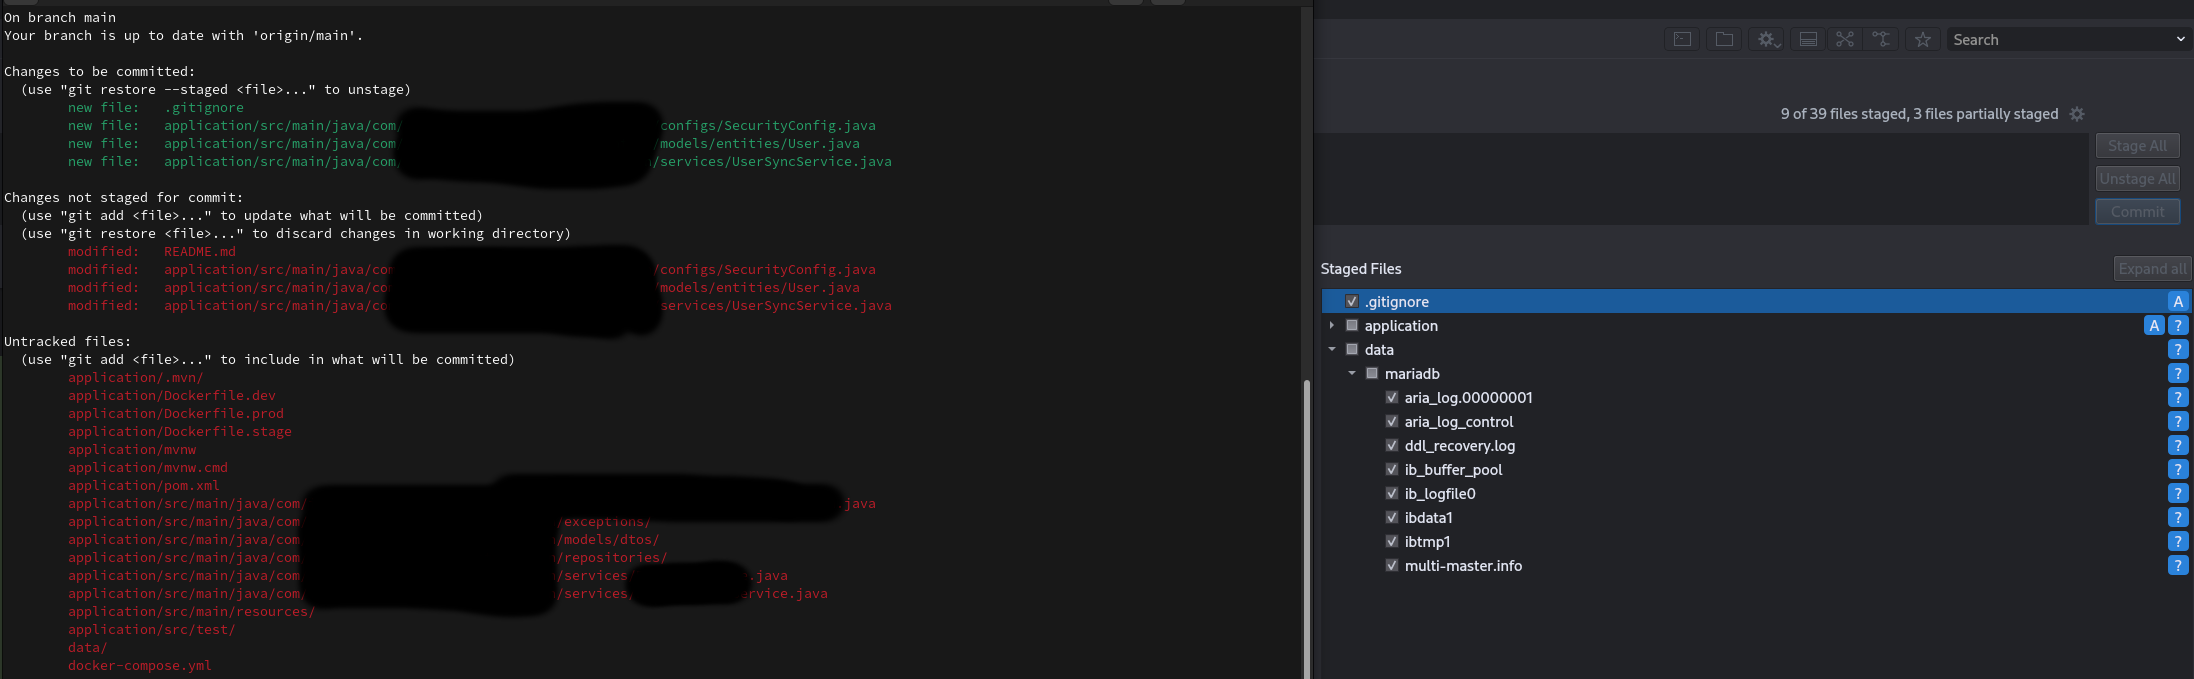
Task: Click 'On branch main' terminal line
Action: [60, 17]
